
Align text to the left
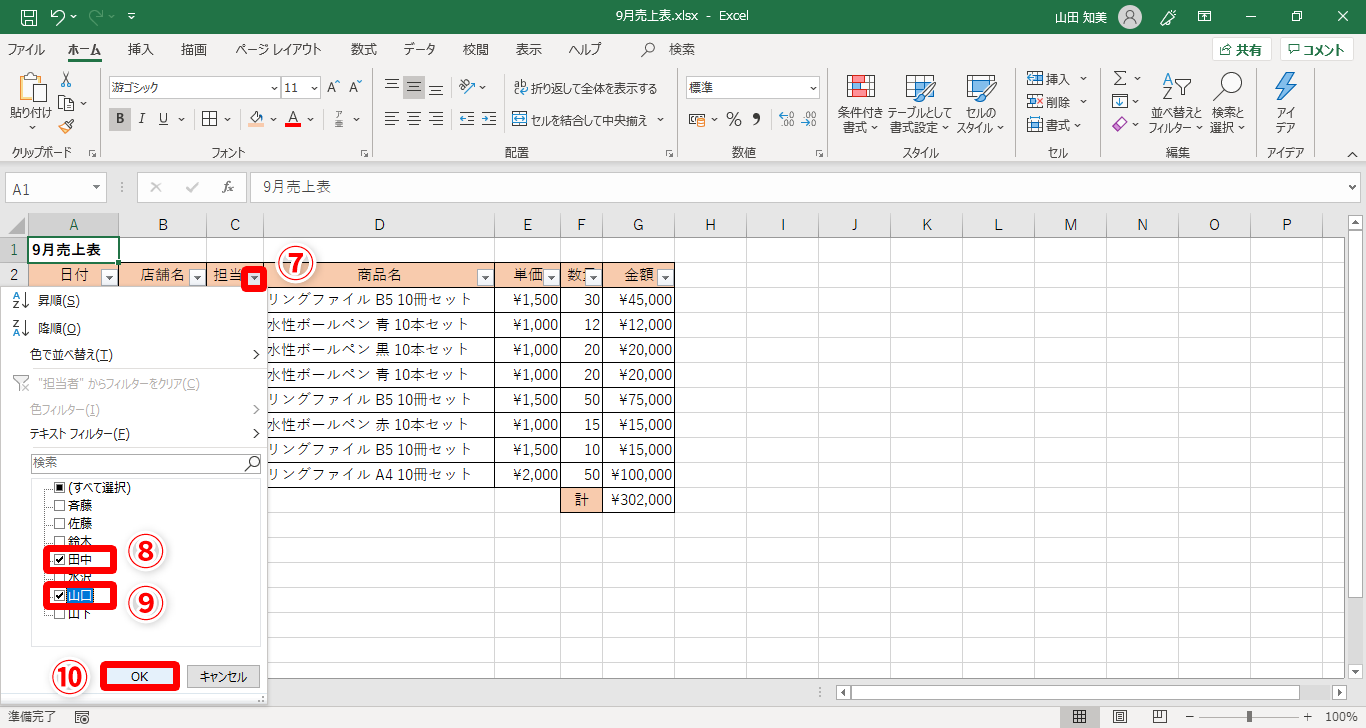coord(392,119)
